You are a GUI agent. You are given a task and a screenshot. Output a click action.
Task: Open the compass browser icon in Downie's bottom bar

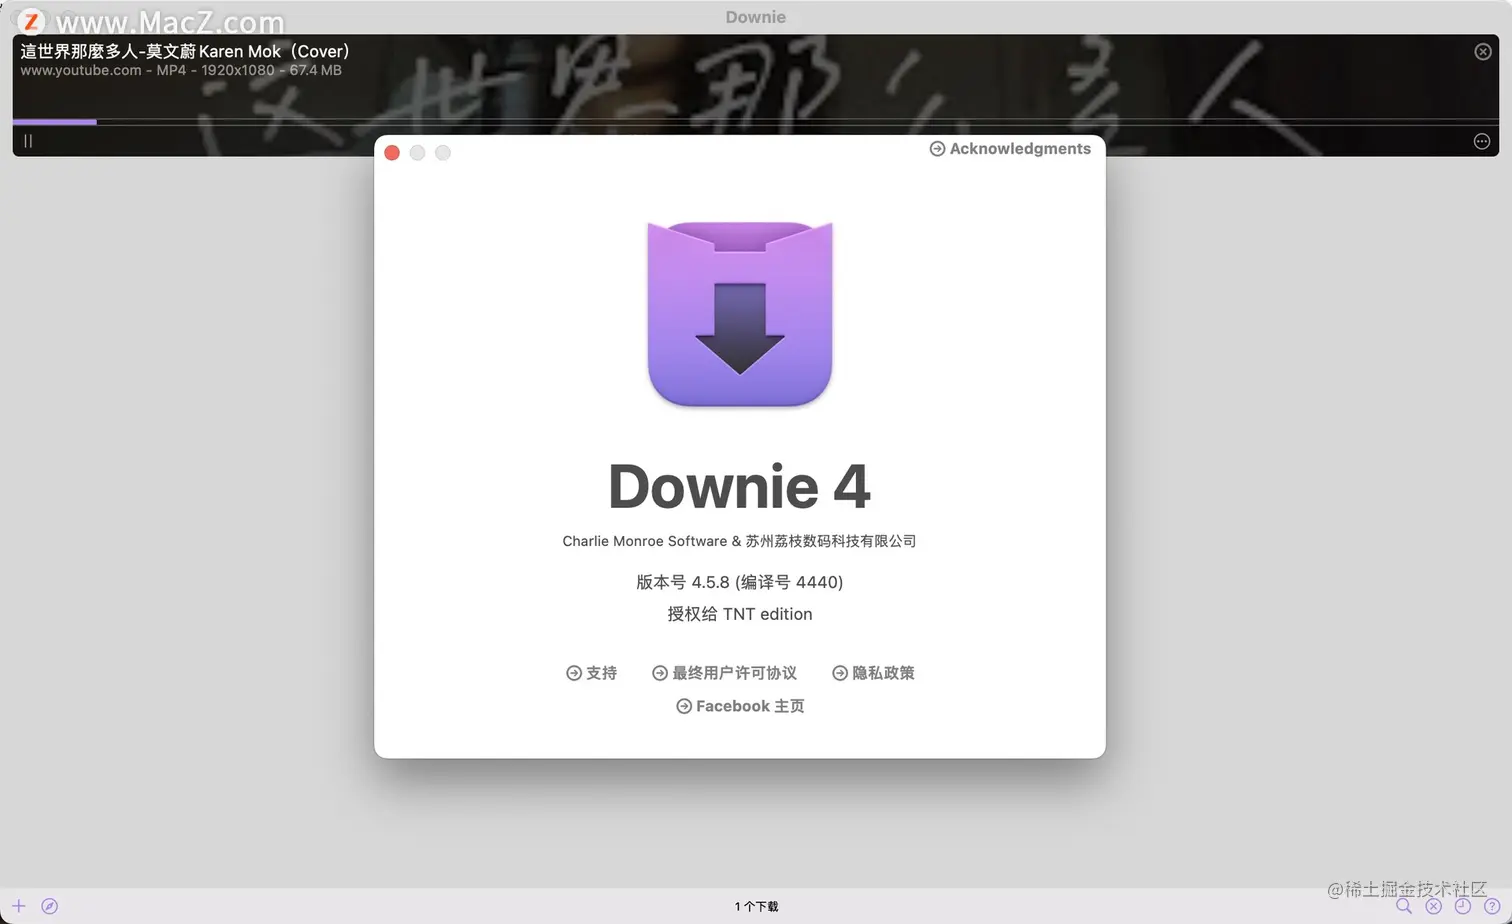pos(50,906)
